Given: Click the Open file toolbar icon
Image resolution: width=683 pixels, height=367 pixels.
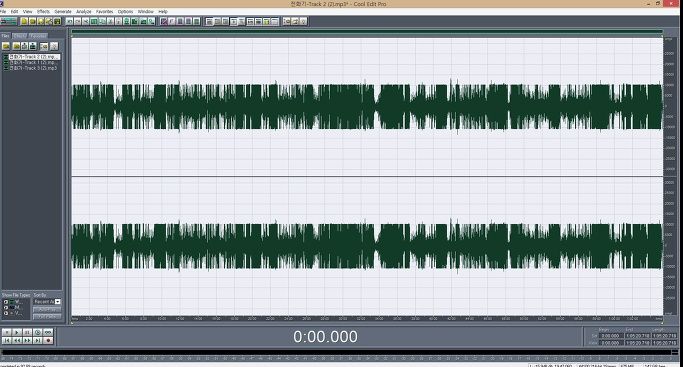Looking at the screenshot, I should coord(33,21).
